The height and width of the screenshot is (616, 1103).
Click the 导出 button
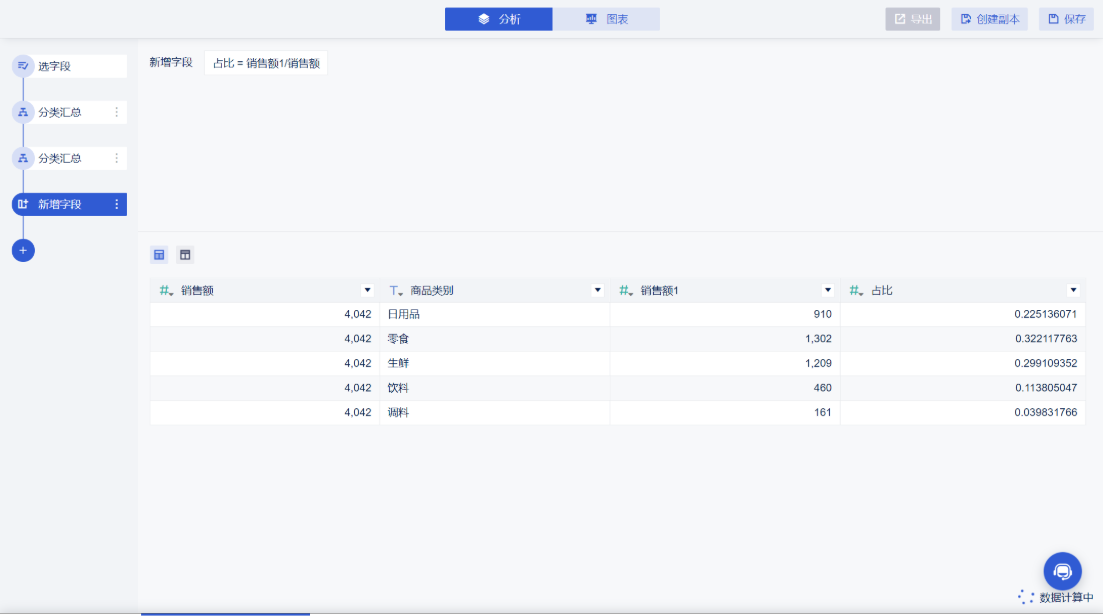[x=912, y=19]
